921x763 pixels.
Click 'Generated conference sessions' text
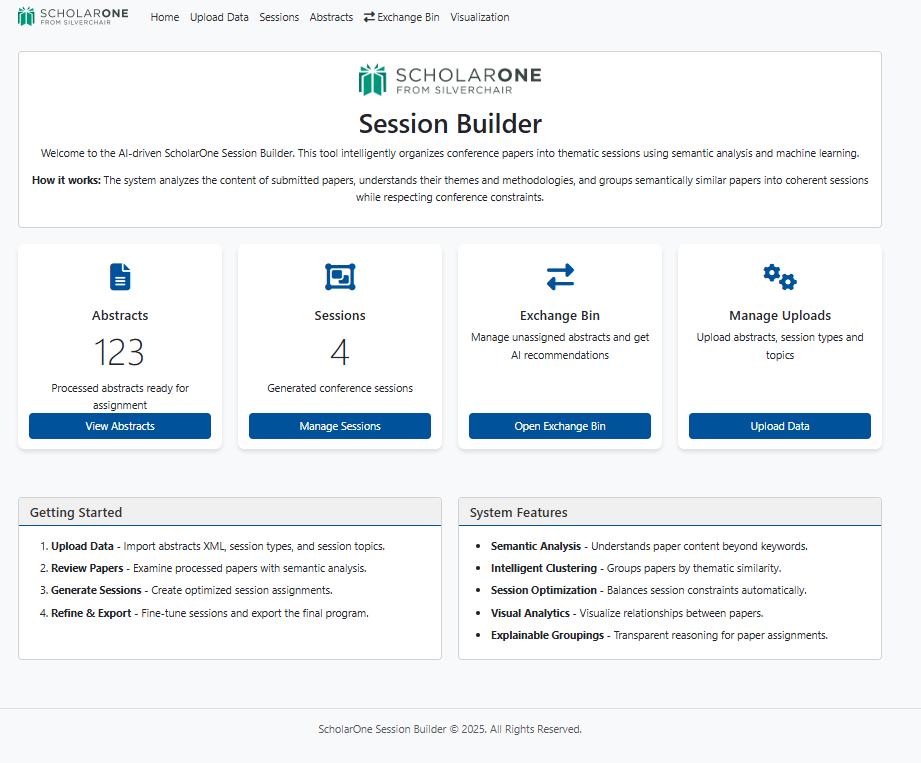[x=340, y=388]
